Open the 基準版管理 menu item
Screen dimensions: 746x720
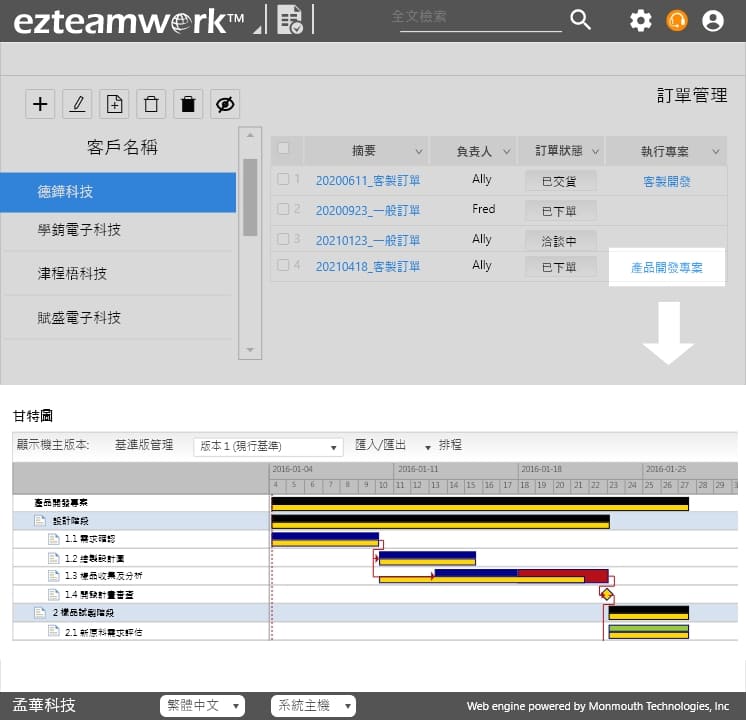point(144,445)
